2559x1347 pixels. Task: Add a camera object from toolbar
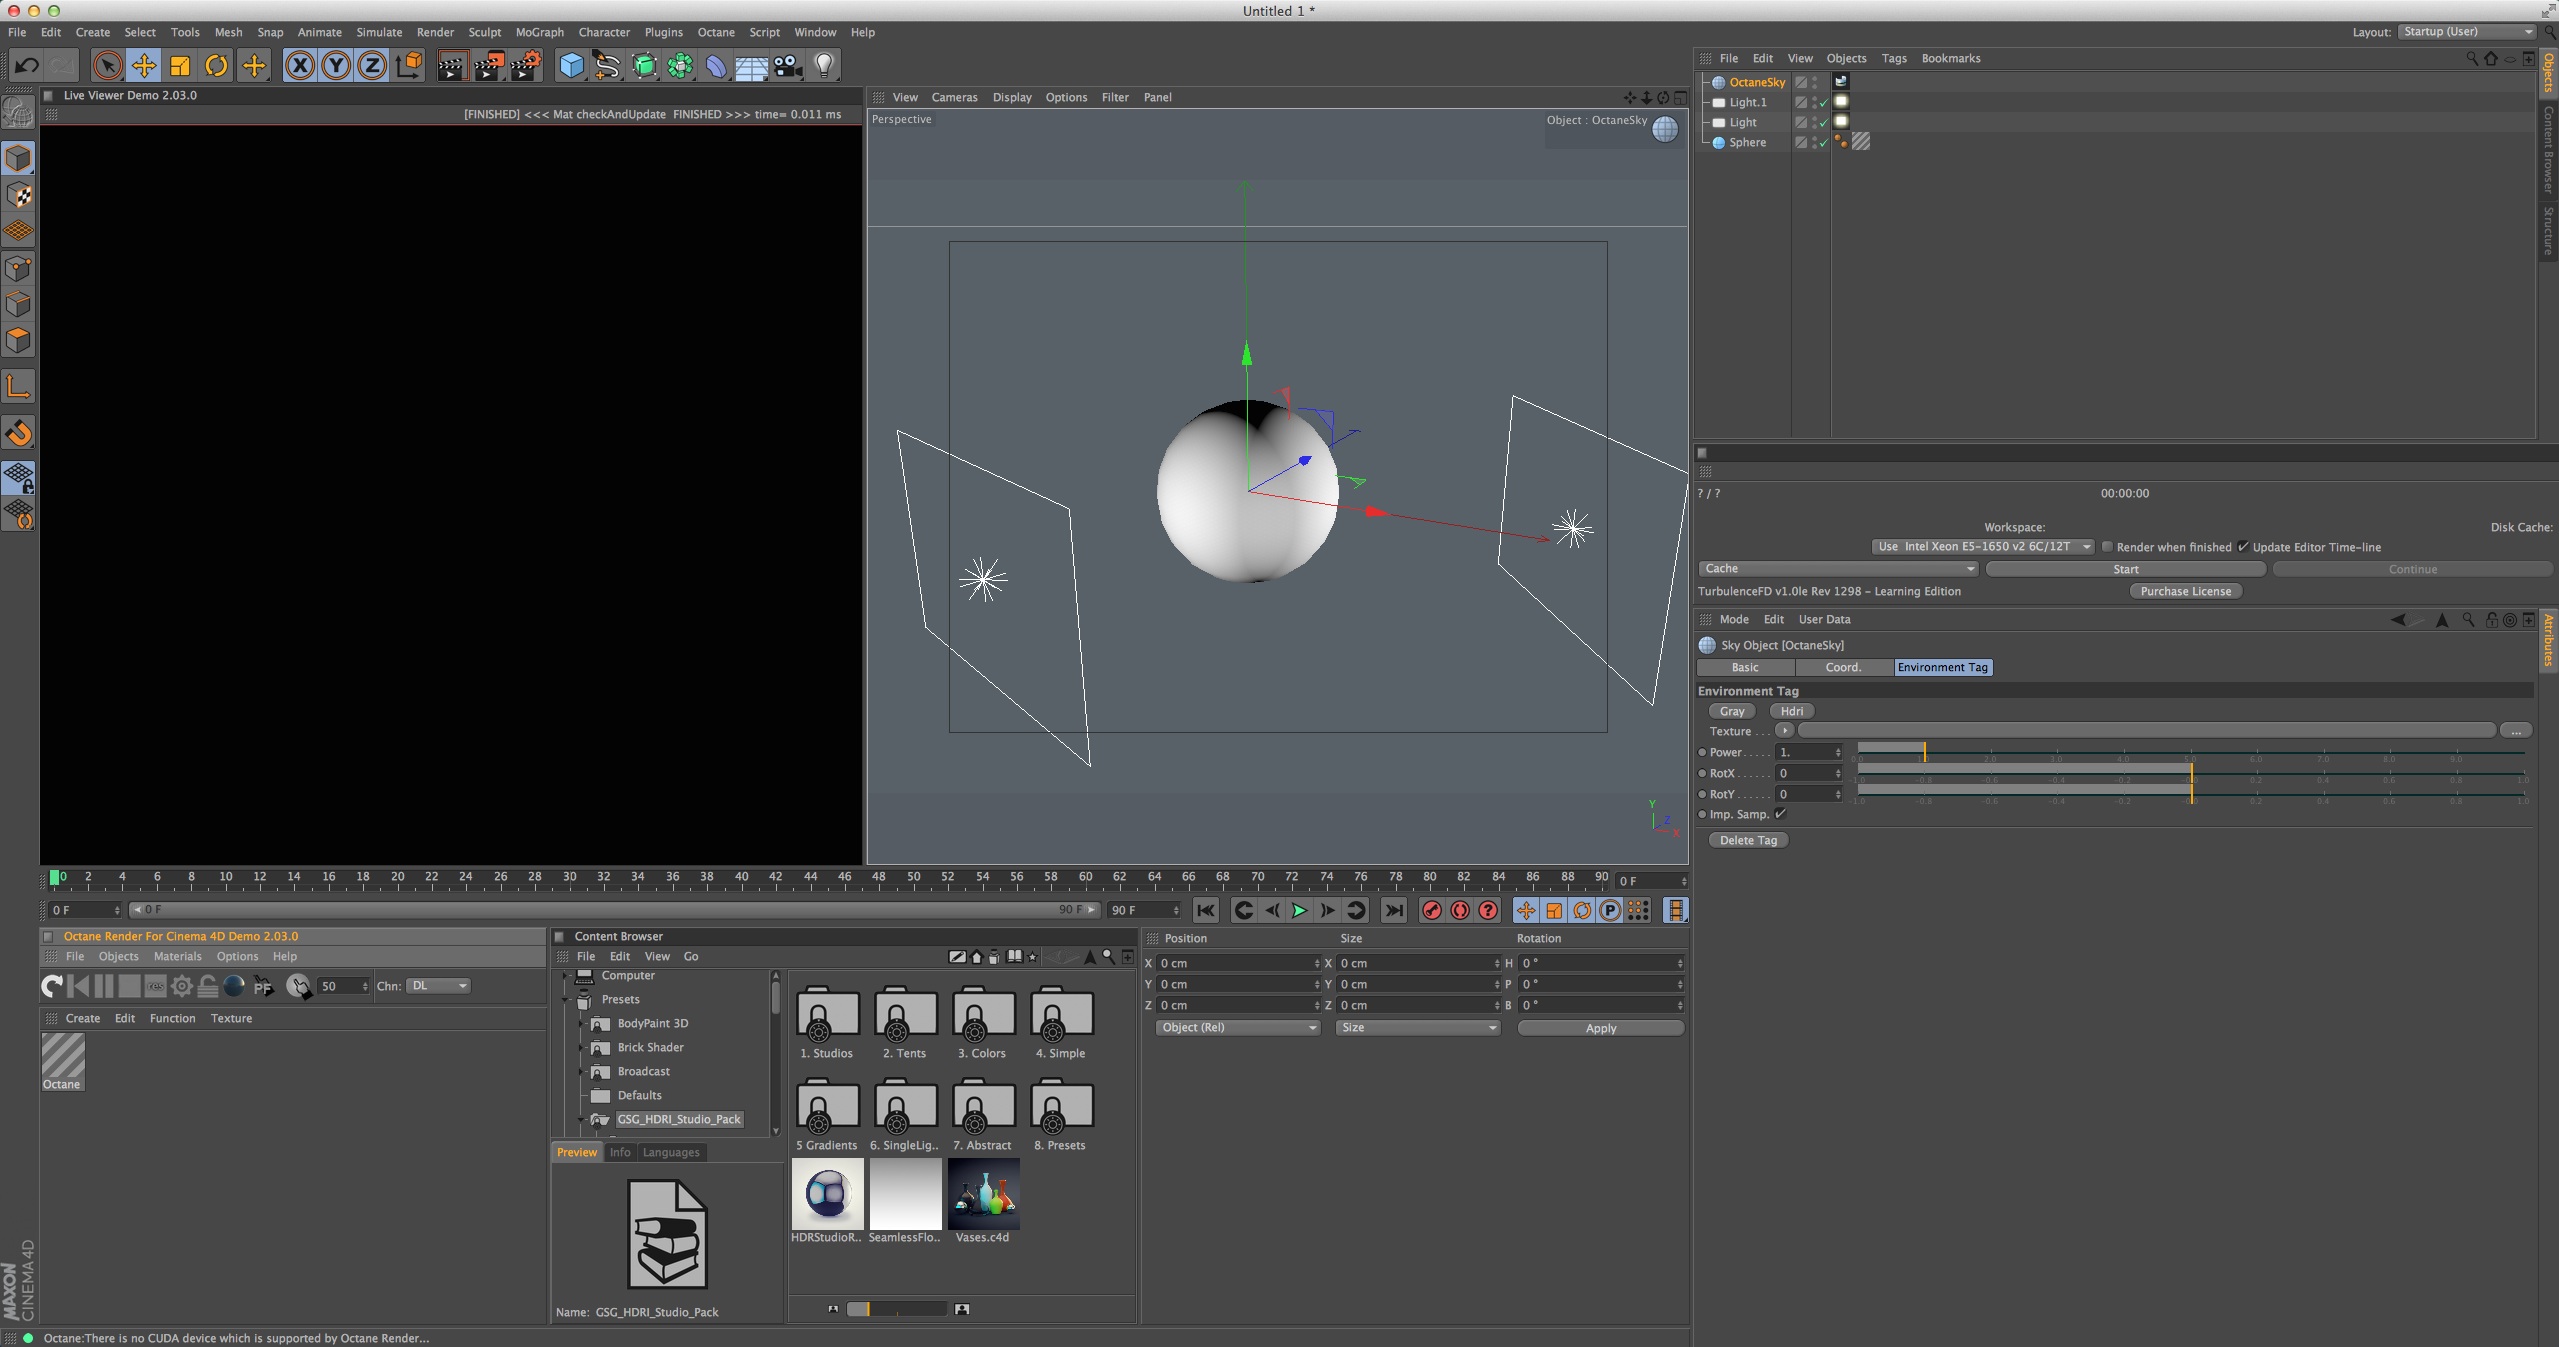788,66
